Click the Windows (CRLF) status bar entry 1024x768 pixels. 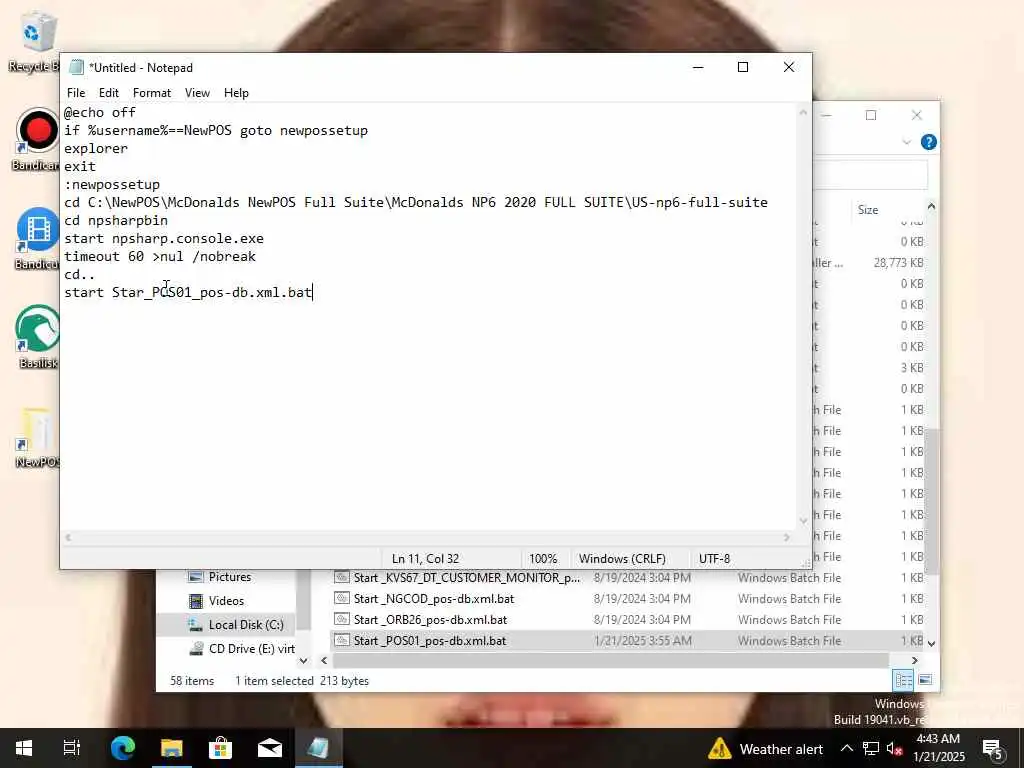tap(622, 559)
